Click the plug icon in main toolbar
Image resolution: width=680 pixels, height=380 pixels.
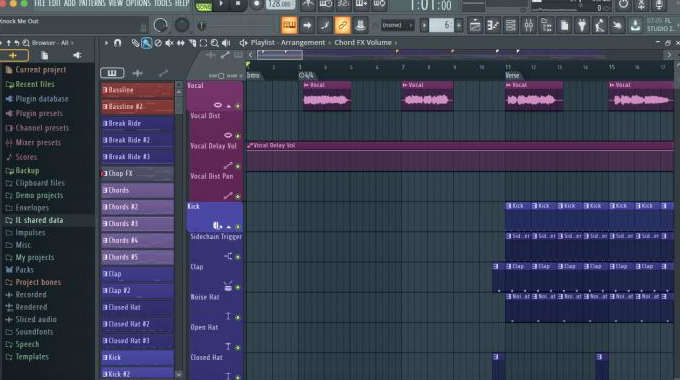(582, 26)
